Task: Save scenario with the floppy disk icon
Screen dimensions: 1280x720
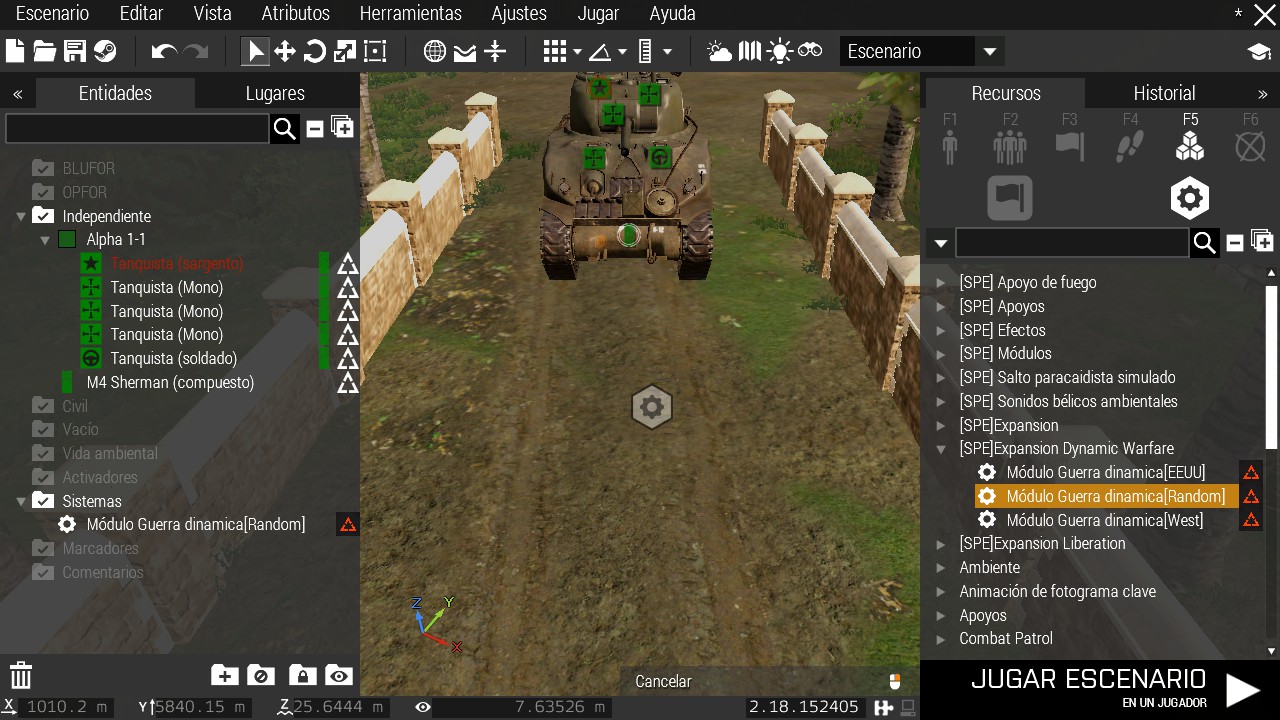Action: (x=75, y=51)
